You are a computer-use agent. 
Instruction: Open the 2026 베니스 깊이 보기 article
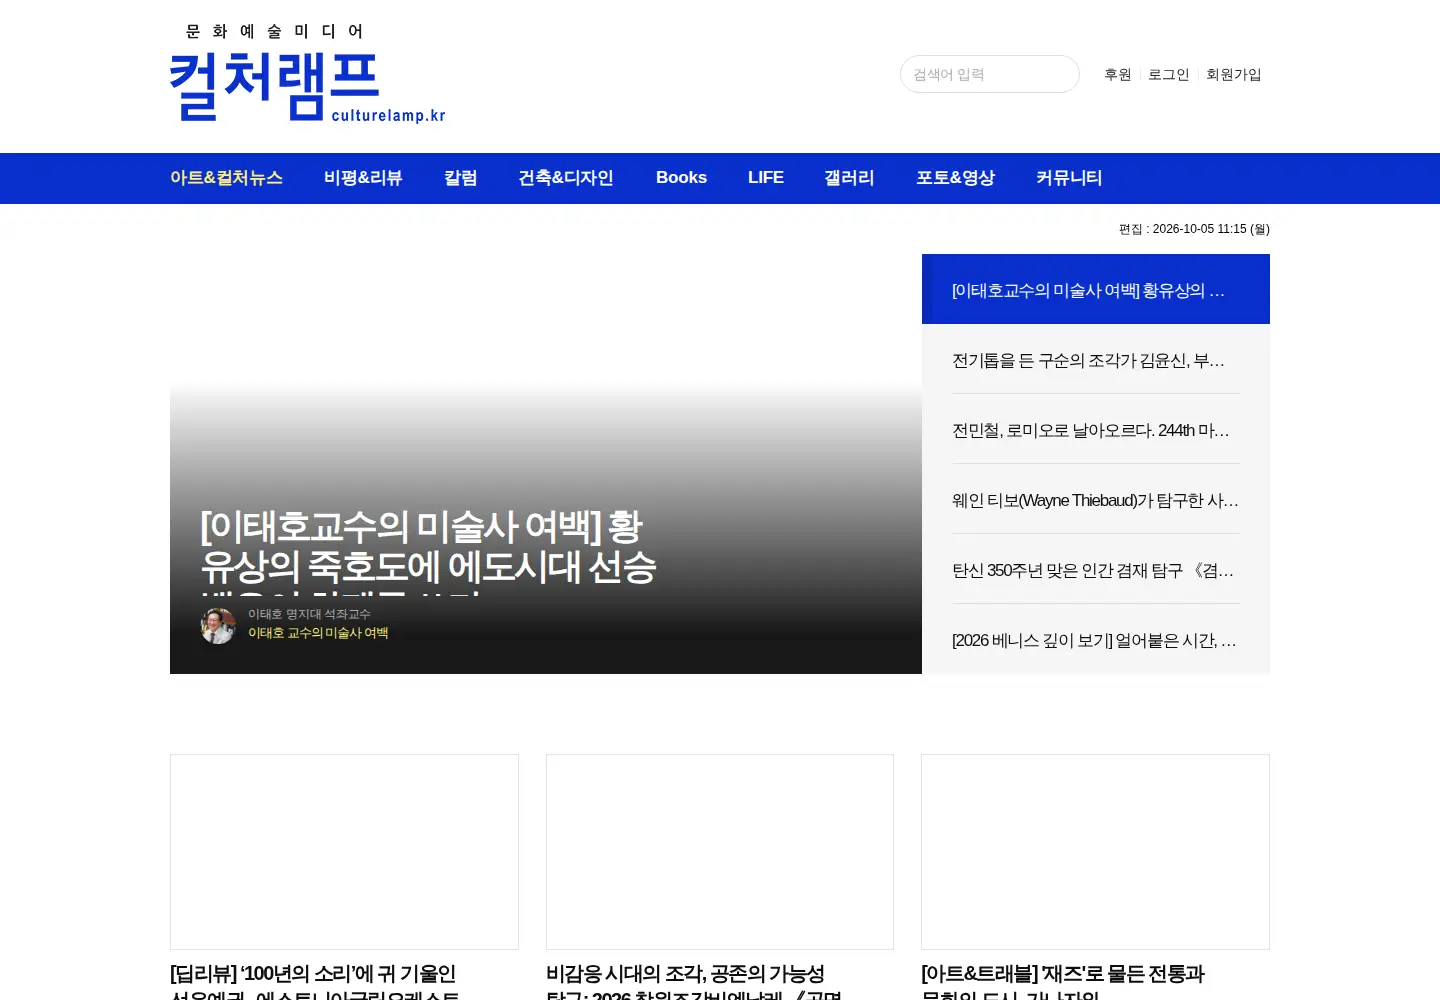pos(1096,640)
